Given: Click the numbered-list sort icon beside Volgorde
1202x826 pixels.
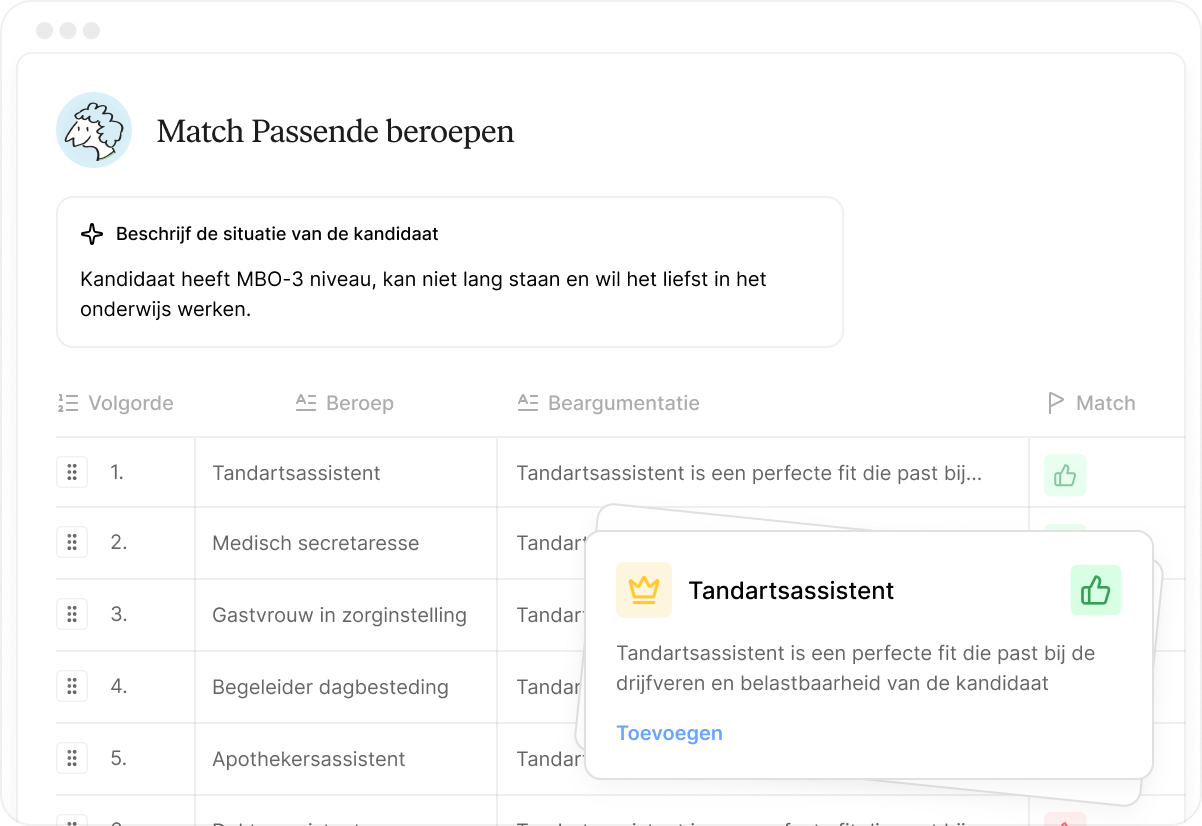Looking at the screenshot, I should [x=67, y=403].
